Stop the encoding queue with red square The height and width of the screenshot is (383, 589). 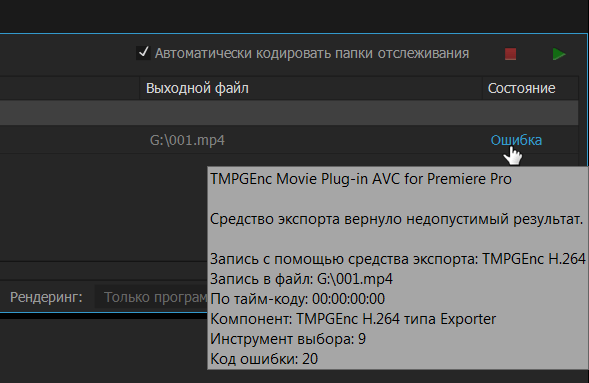pos(510,54)
